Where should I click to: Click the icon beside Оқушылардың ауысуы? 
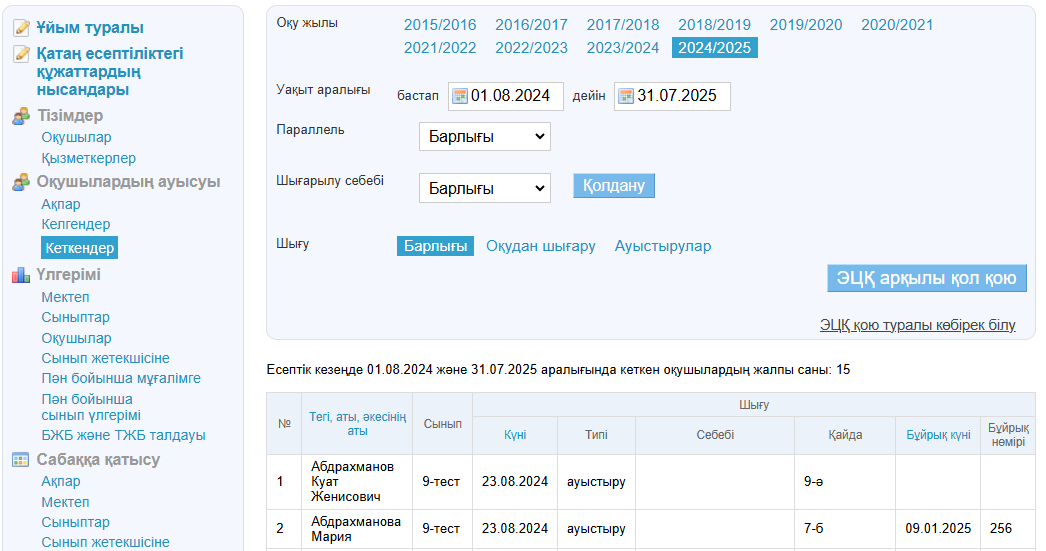[x=21, y=183]
